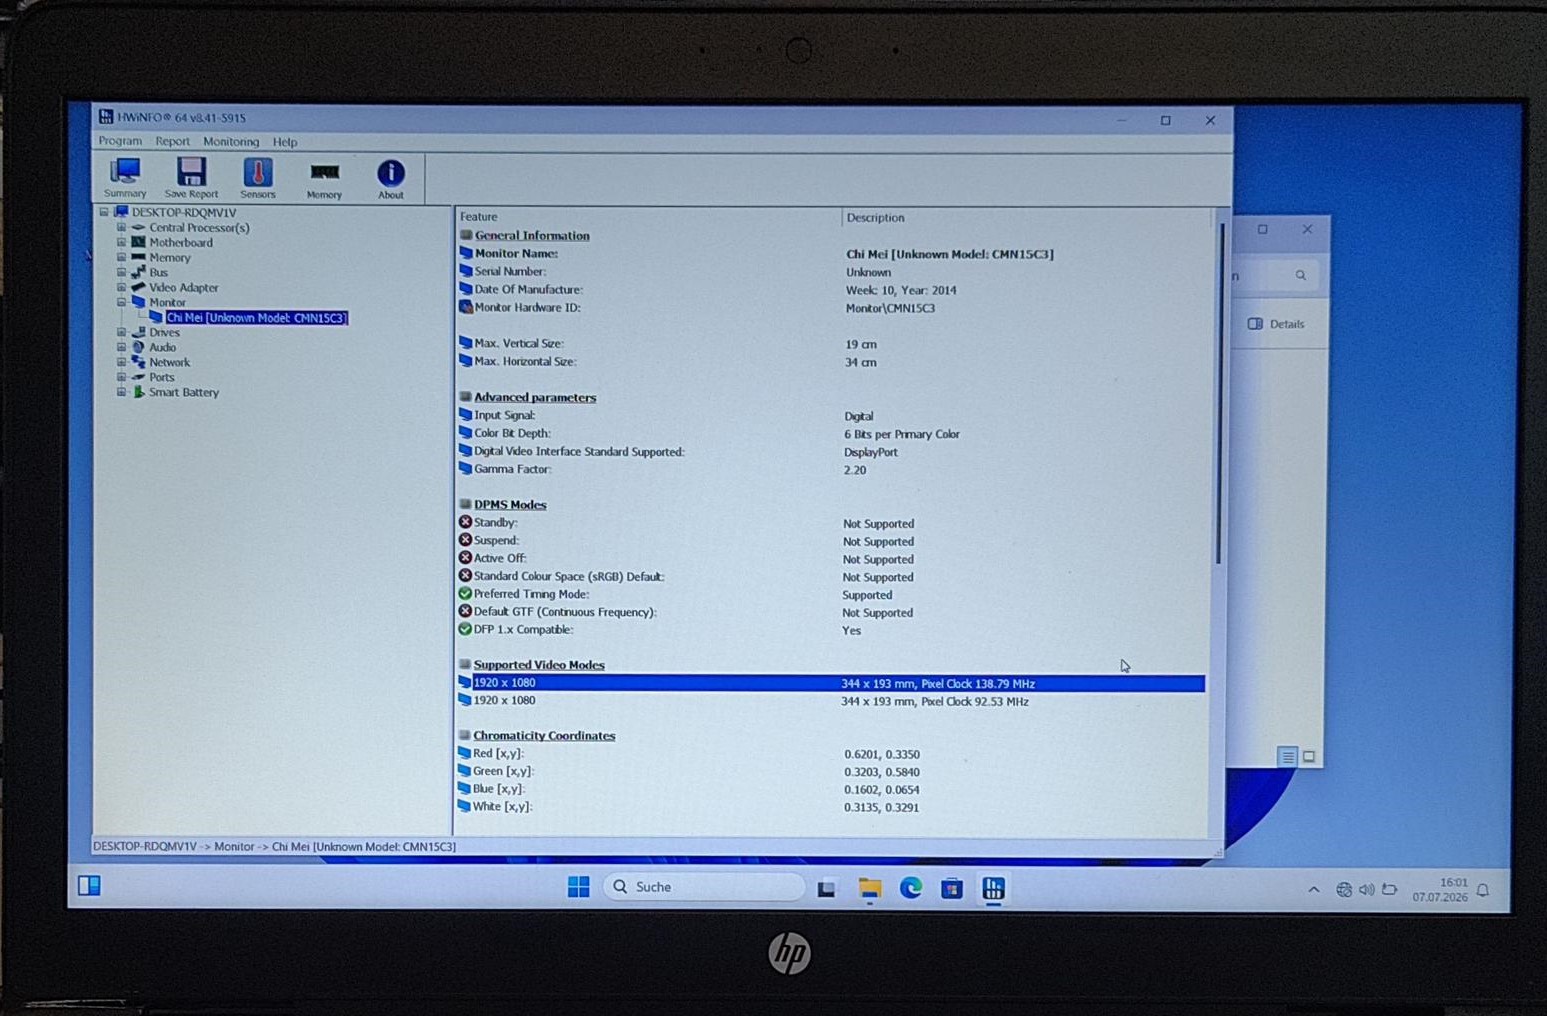Click the status bar path text
1547x1016 pixels.
(274, 847)
